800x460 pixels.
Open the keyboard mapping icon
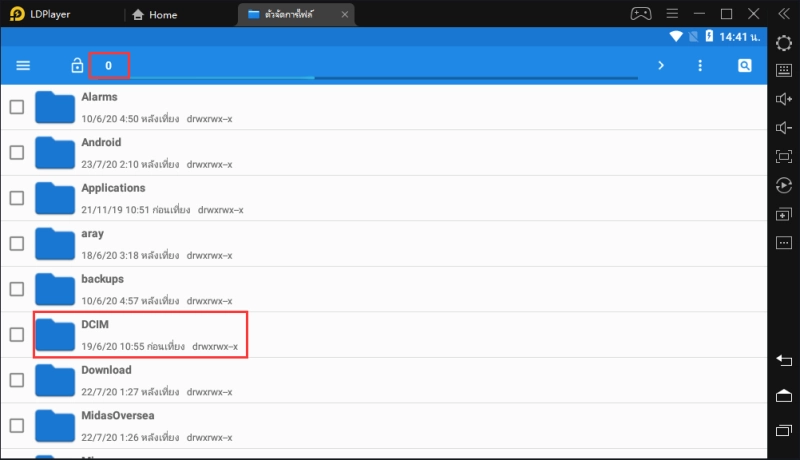click(x=784, y=70)
